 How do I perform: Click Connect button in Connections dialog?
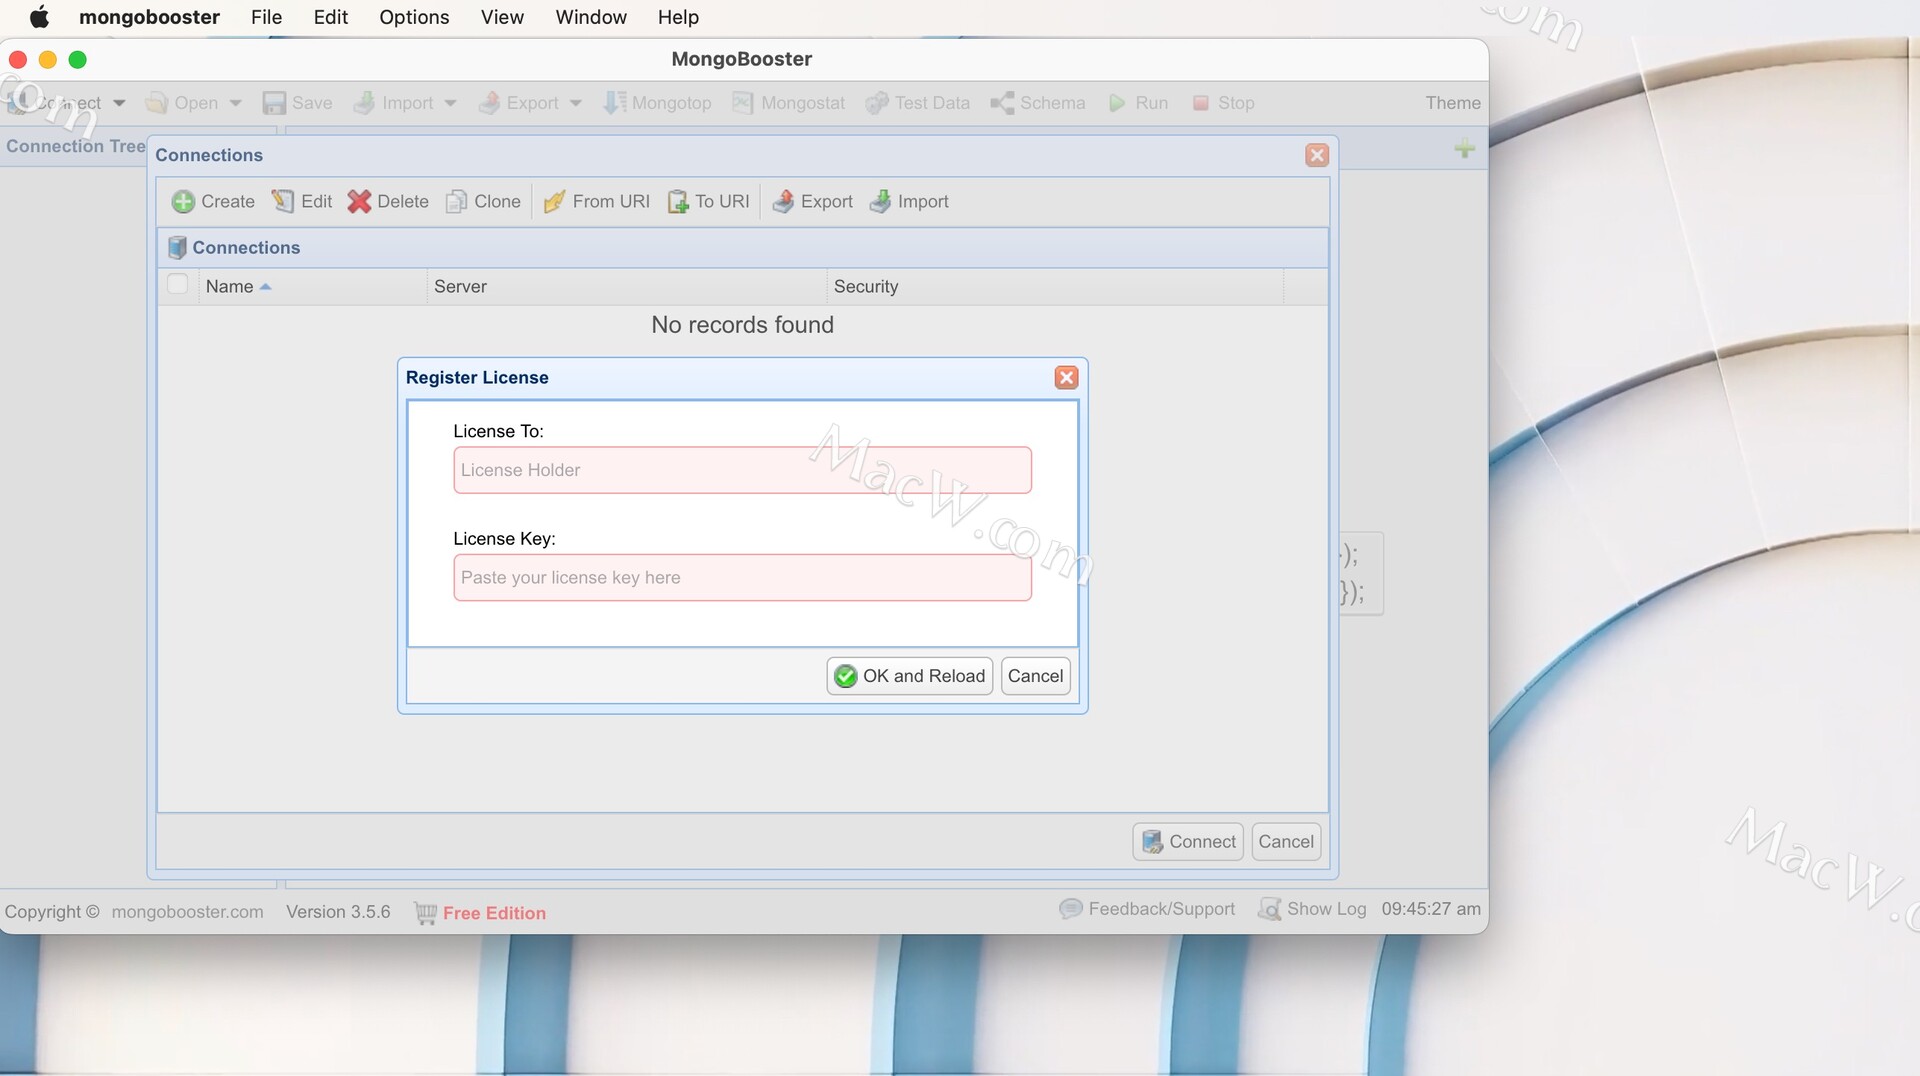(1188, 842)
